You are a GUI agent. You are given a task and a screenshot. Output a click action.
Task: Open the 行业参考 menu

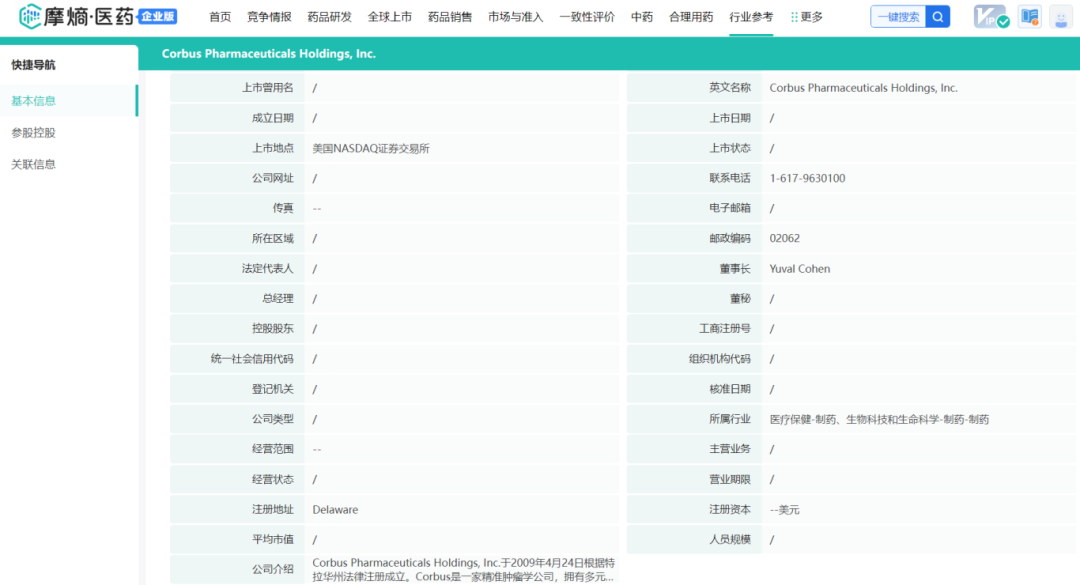(751, 17)
